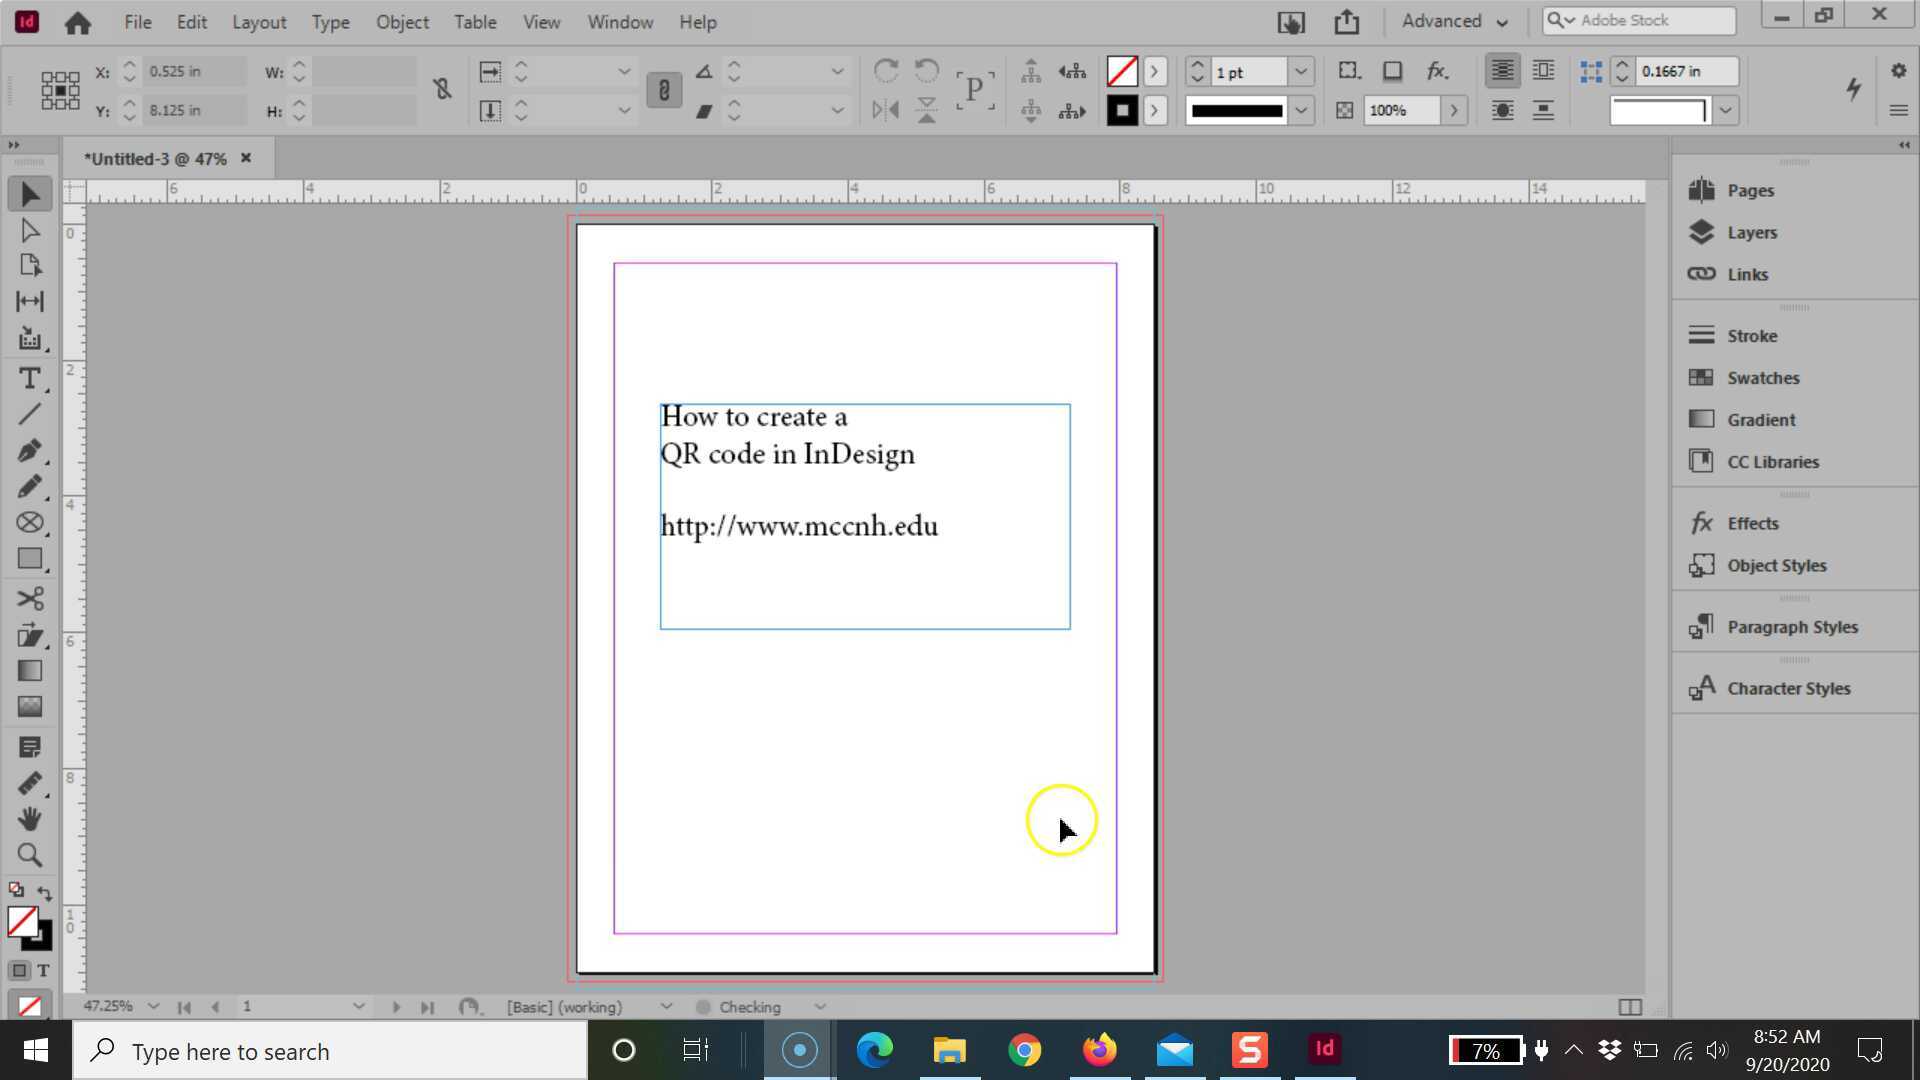Open the page number dropdown
The width and height of the screenshot is (1920, 1080).
coord(358,1006)
